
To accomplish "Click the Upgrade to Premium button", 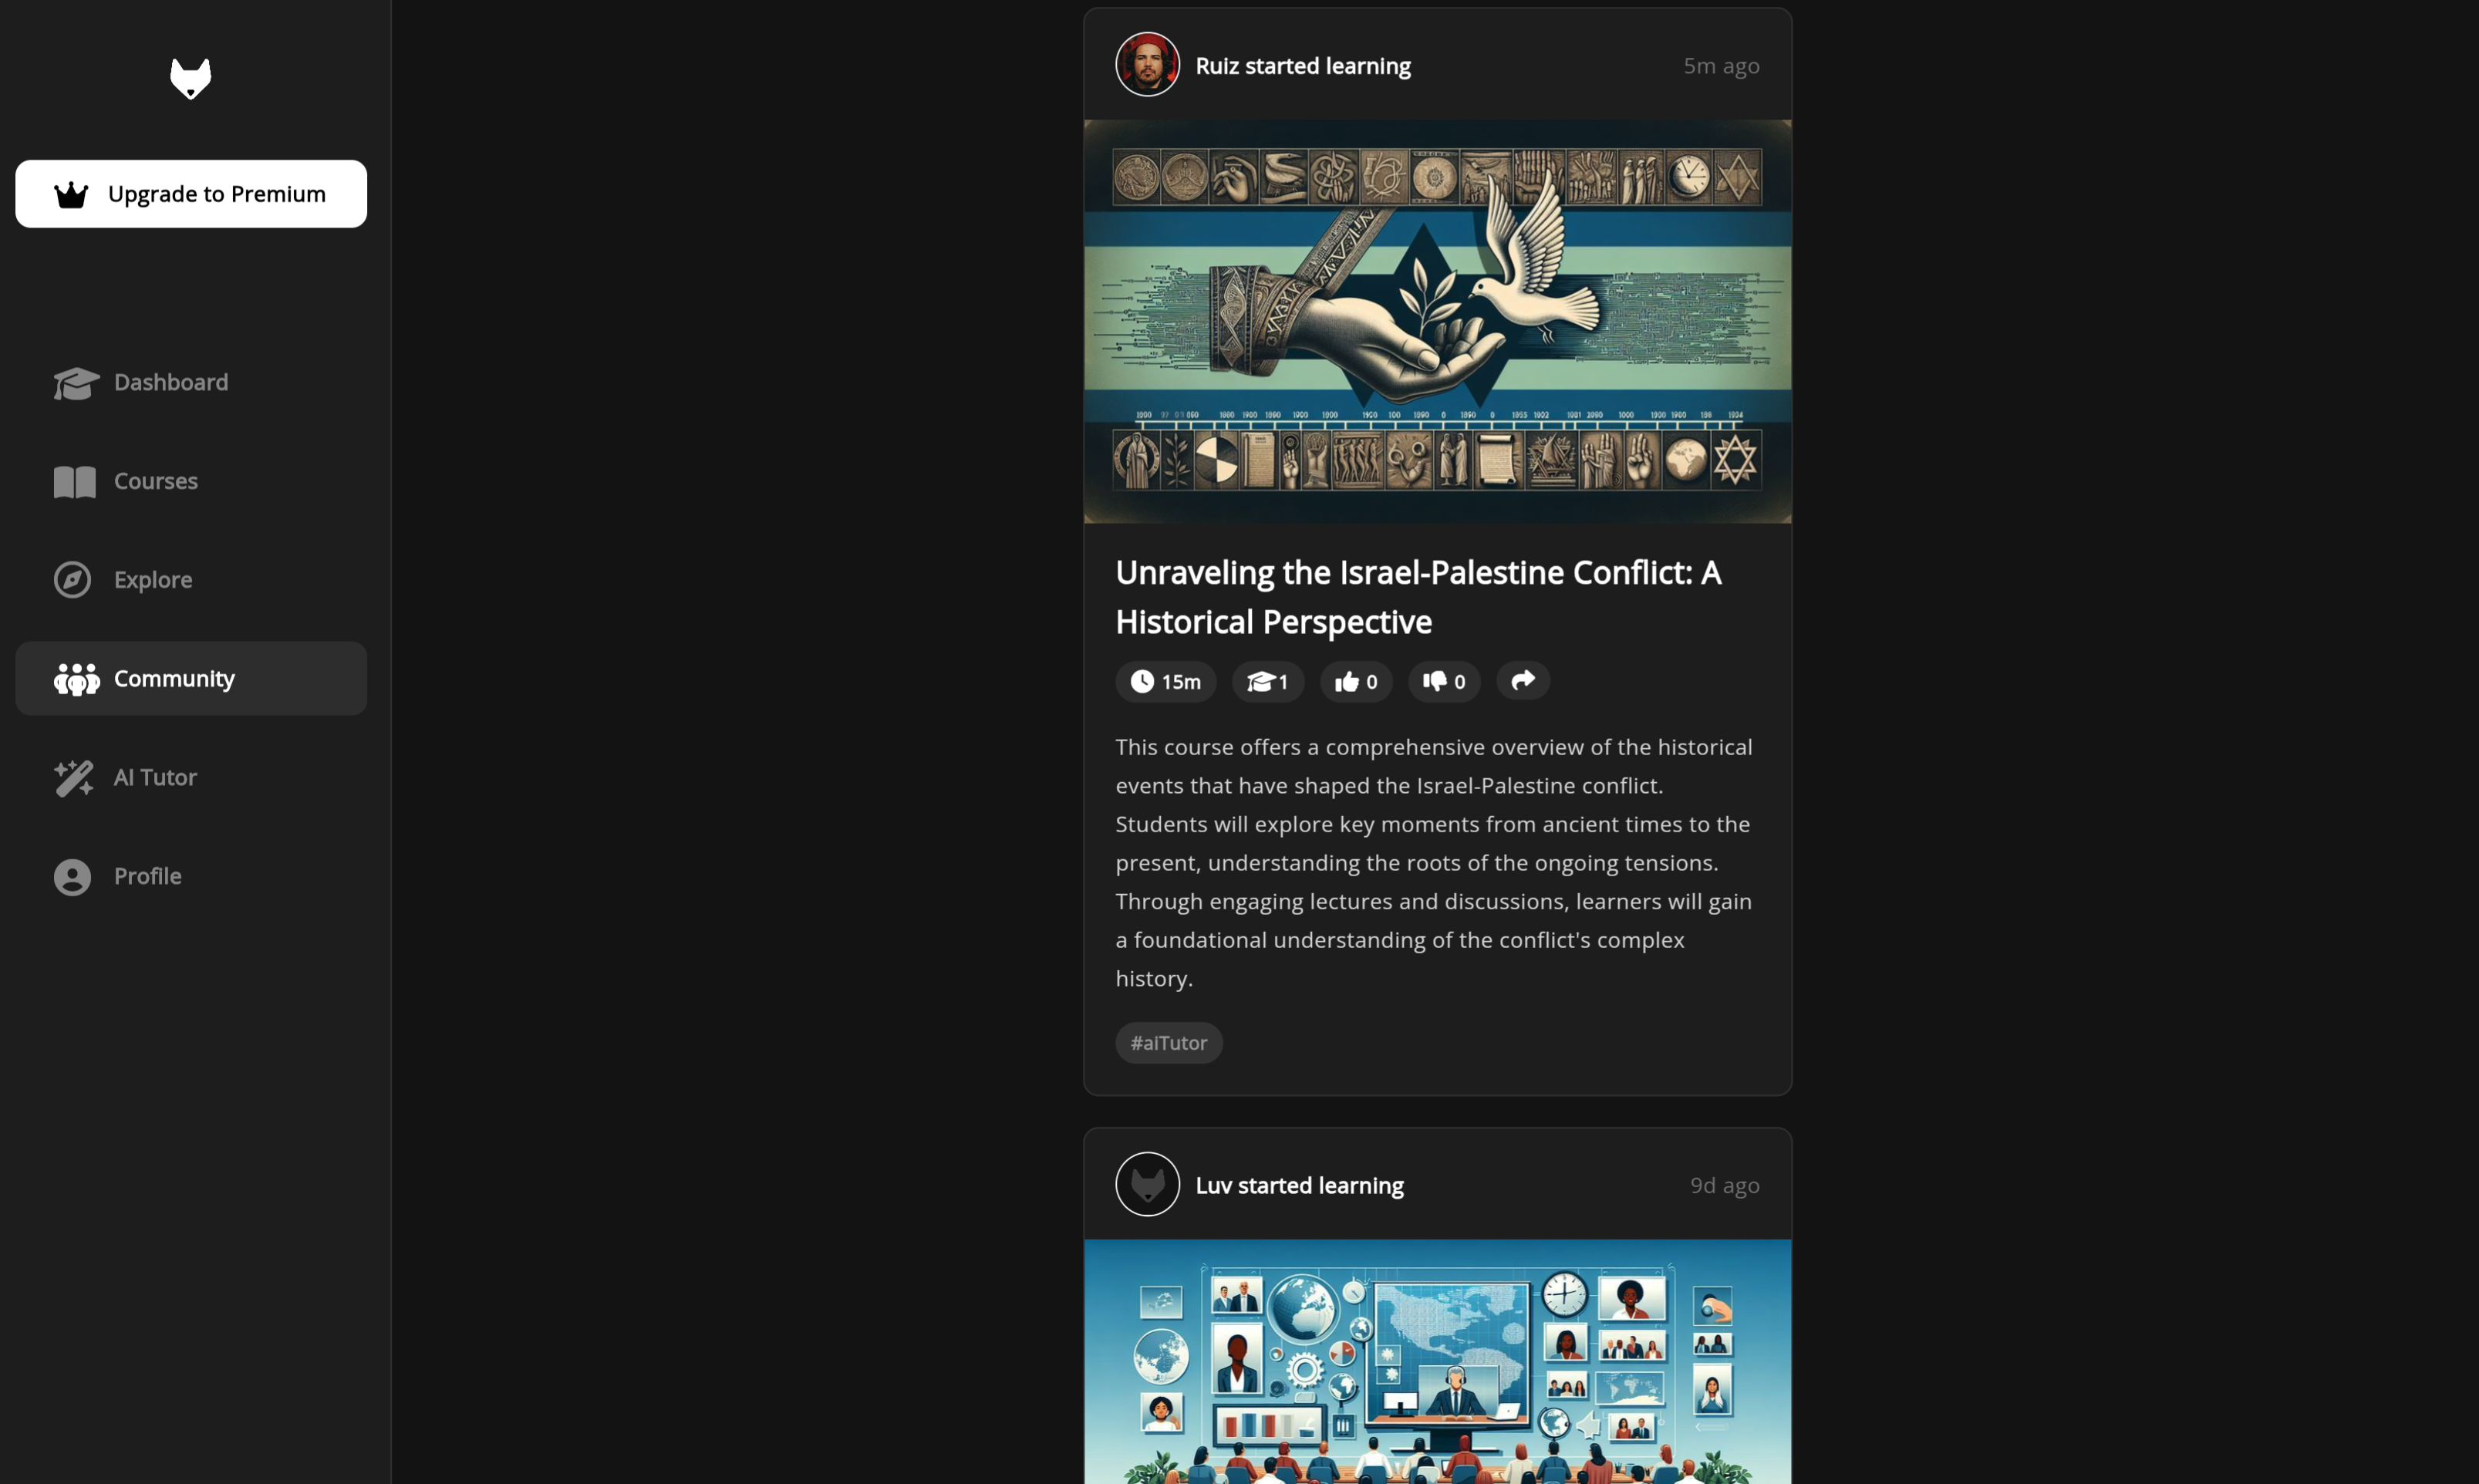I will [x=191, y=194].
